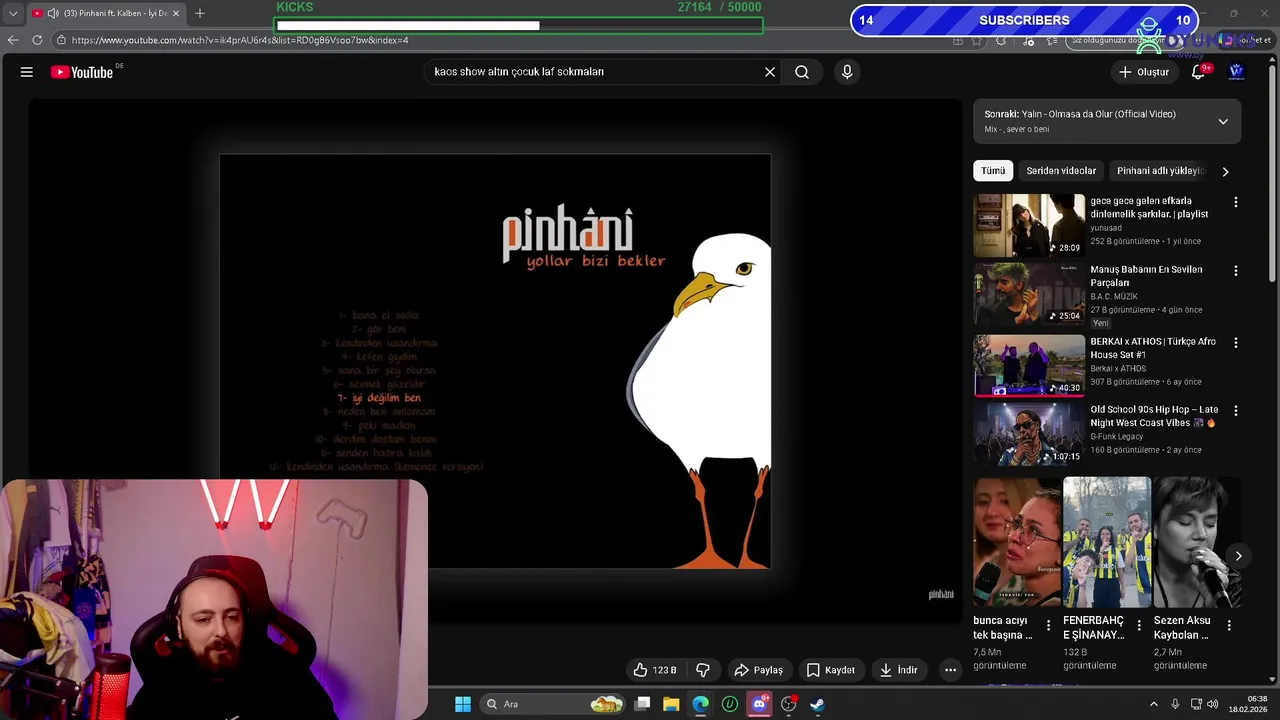Screen dimensions: 1280x720
Task: Open options for 'Sezen Aksu' short
Action: 1229,626
